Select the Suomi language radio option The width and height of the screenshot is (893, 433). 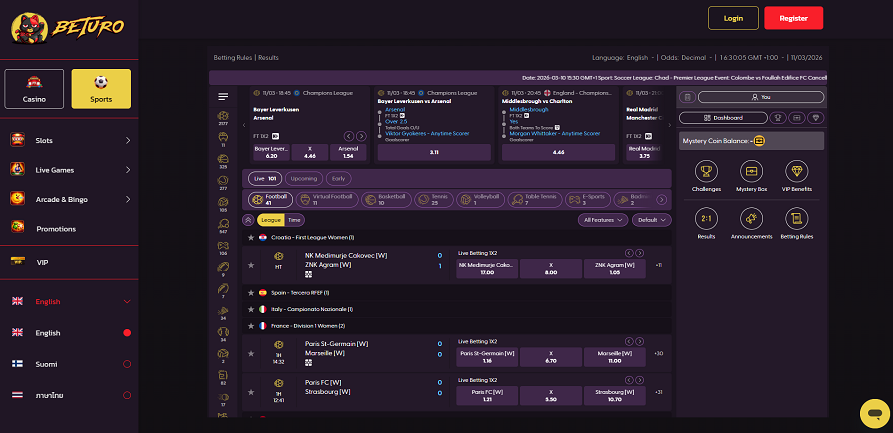coord(127,364)
